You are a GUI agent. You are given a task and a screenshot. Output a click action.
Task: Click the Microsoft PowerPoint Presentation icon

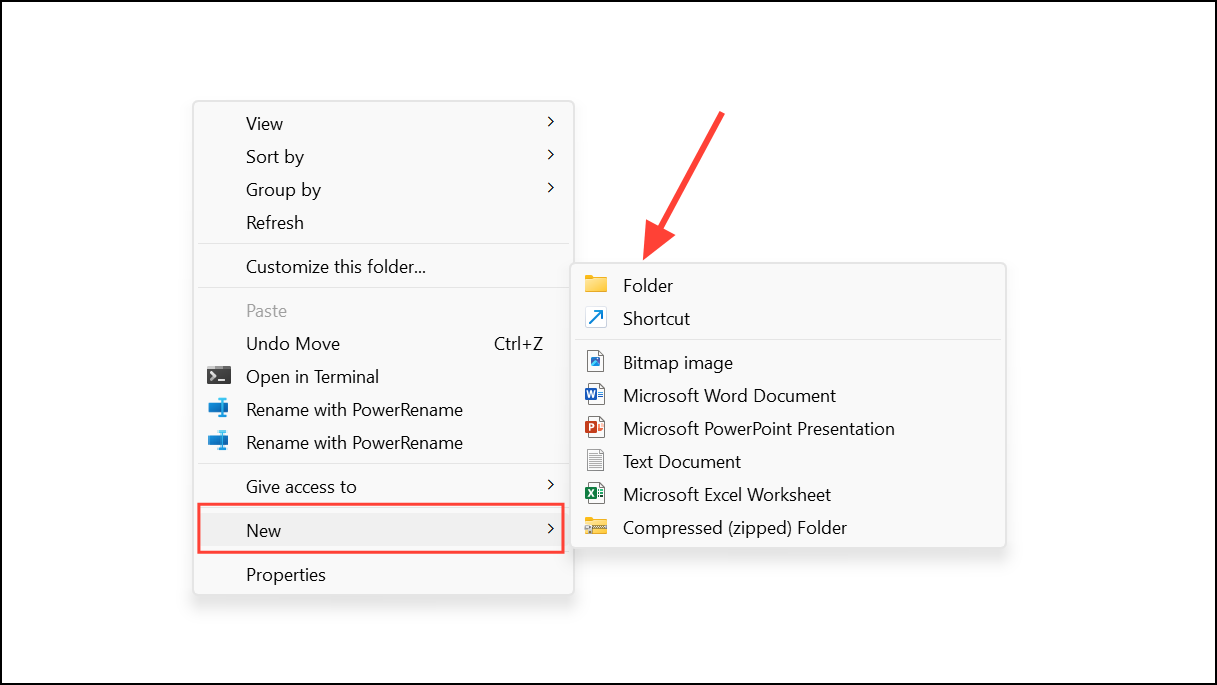(596, 427)
